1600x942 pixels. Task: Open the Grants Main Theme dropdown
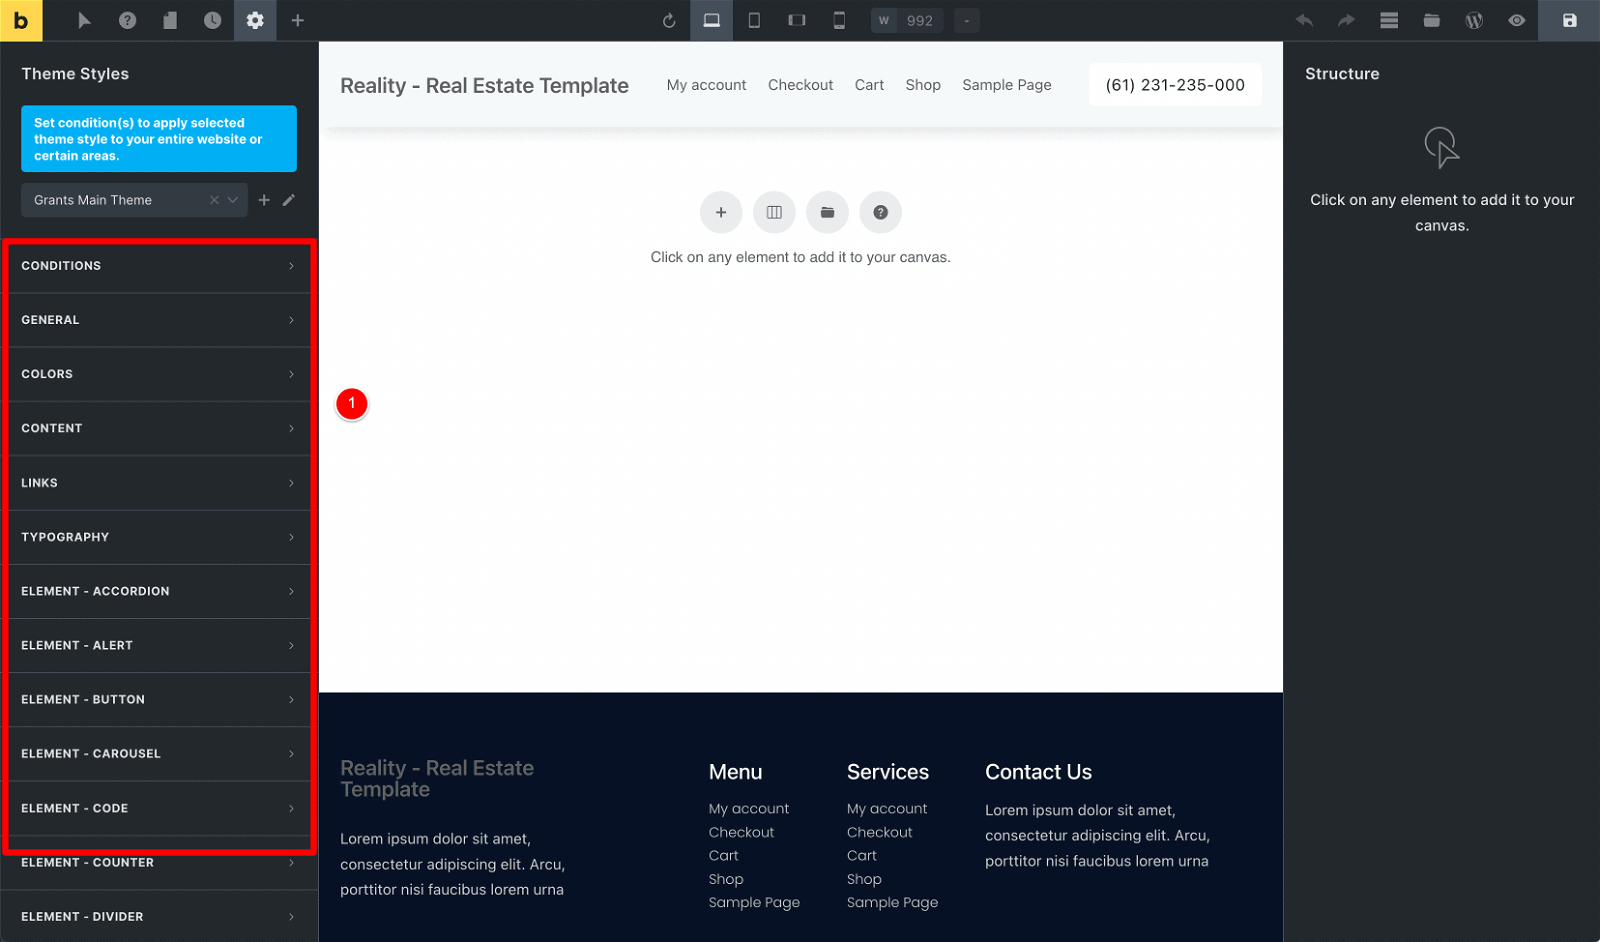[x=134, y=200]
